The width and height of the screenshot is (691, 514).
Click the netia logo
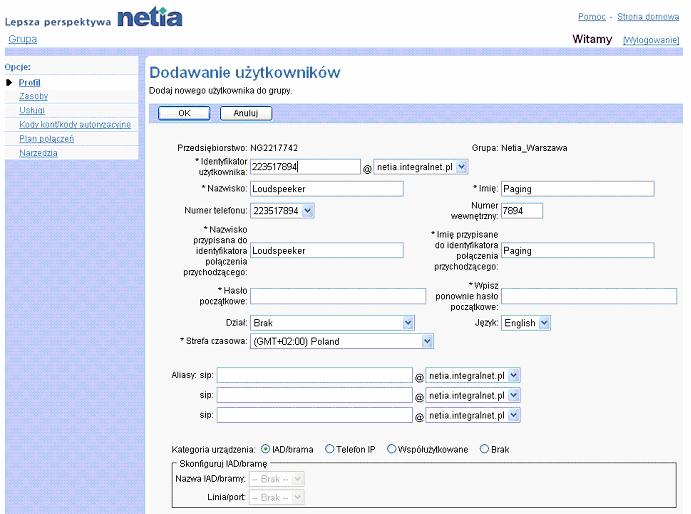[x=150, y=18]
